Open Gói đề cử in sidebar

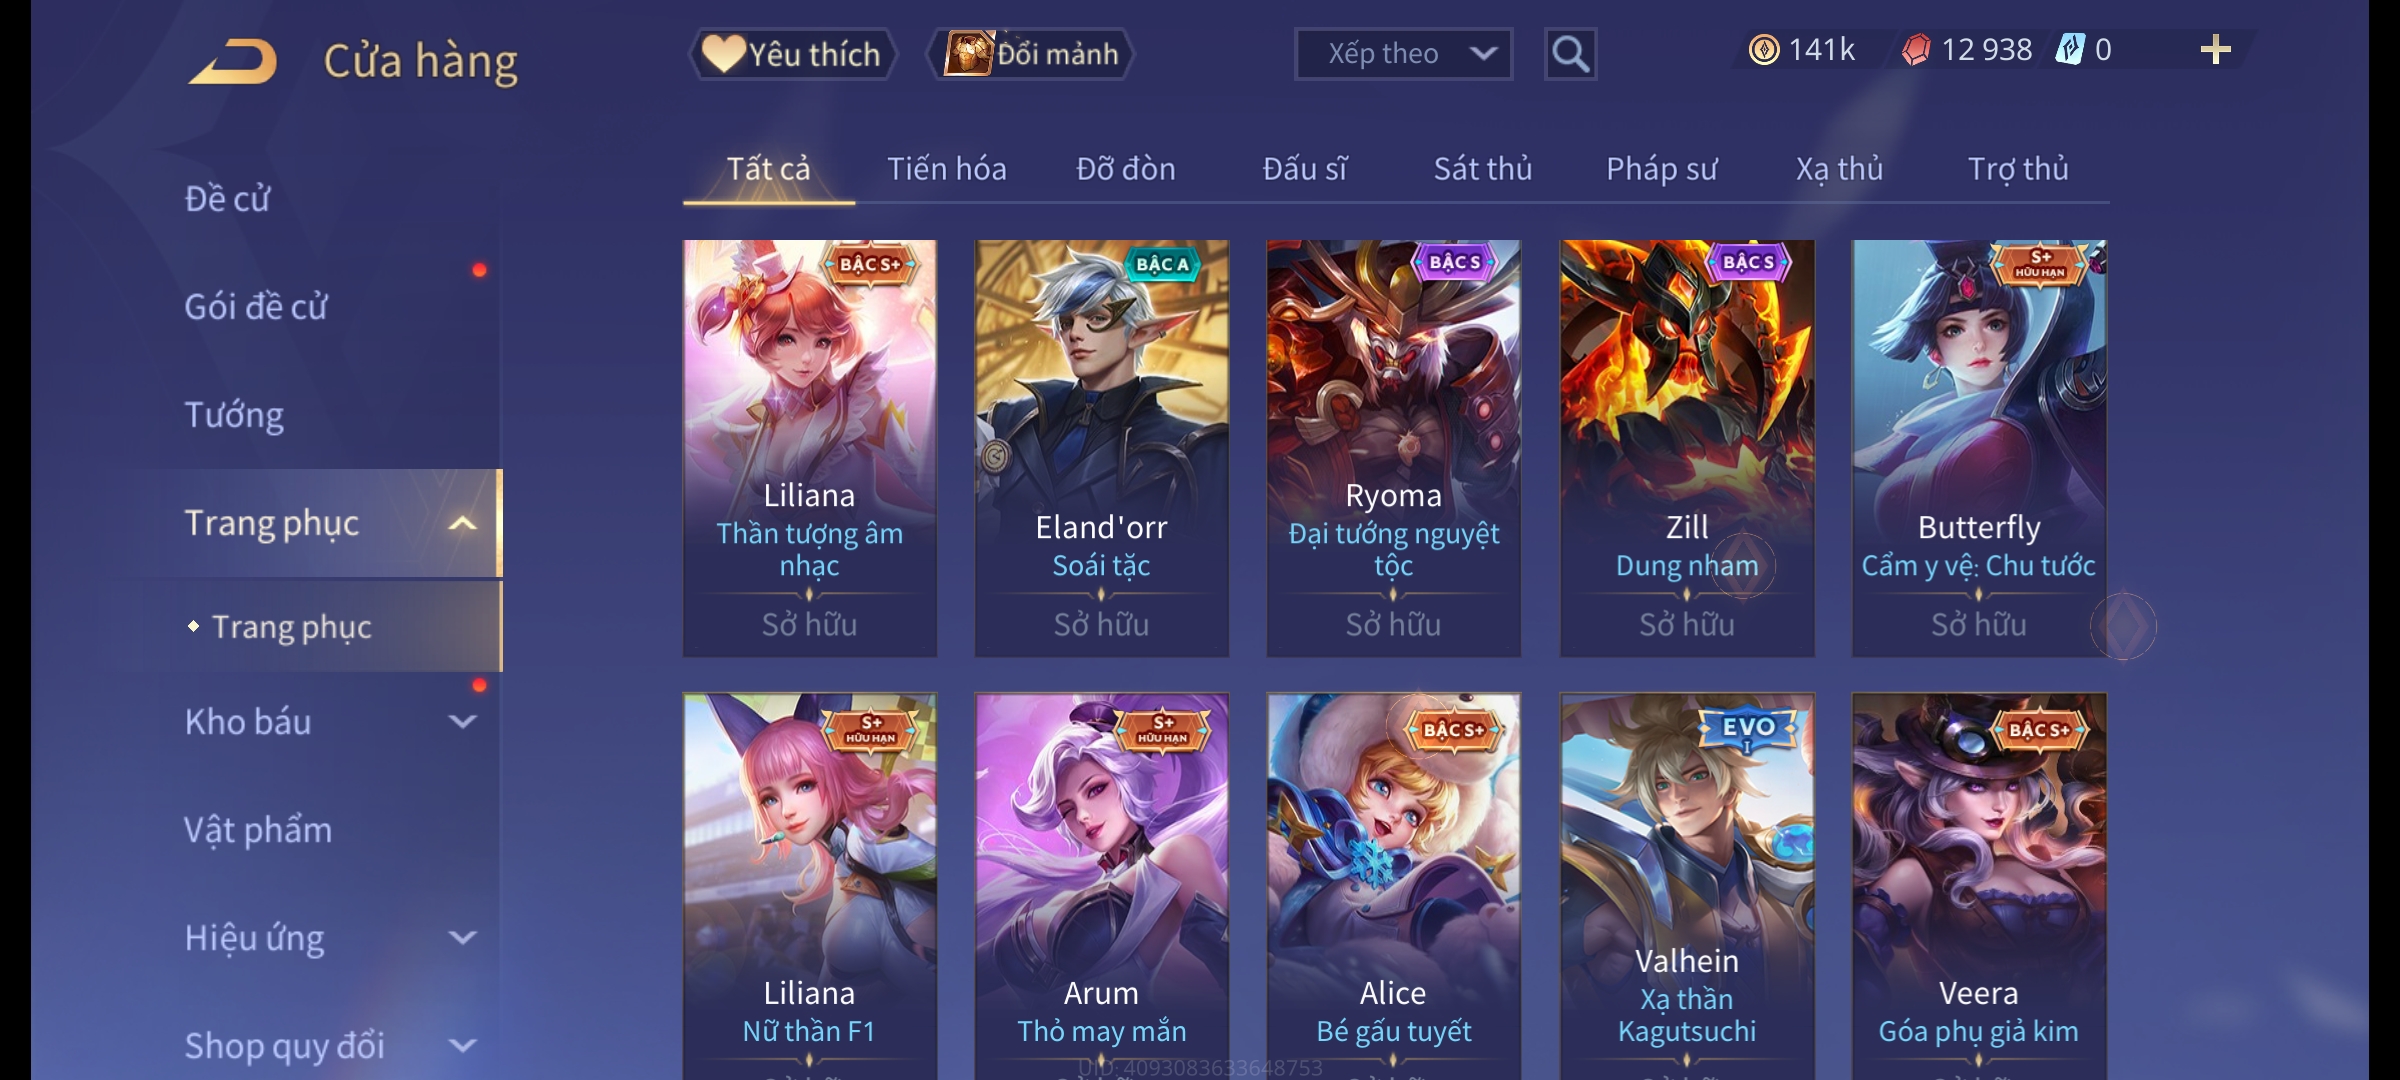pyautogui.click(x=256, y=307)
